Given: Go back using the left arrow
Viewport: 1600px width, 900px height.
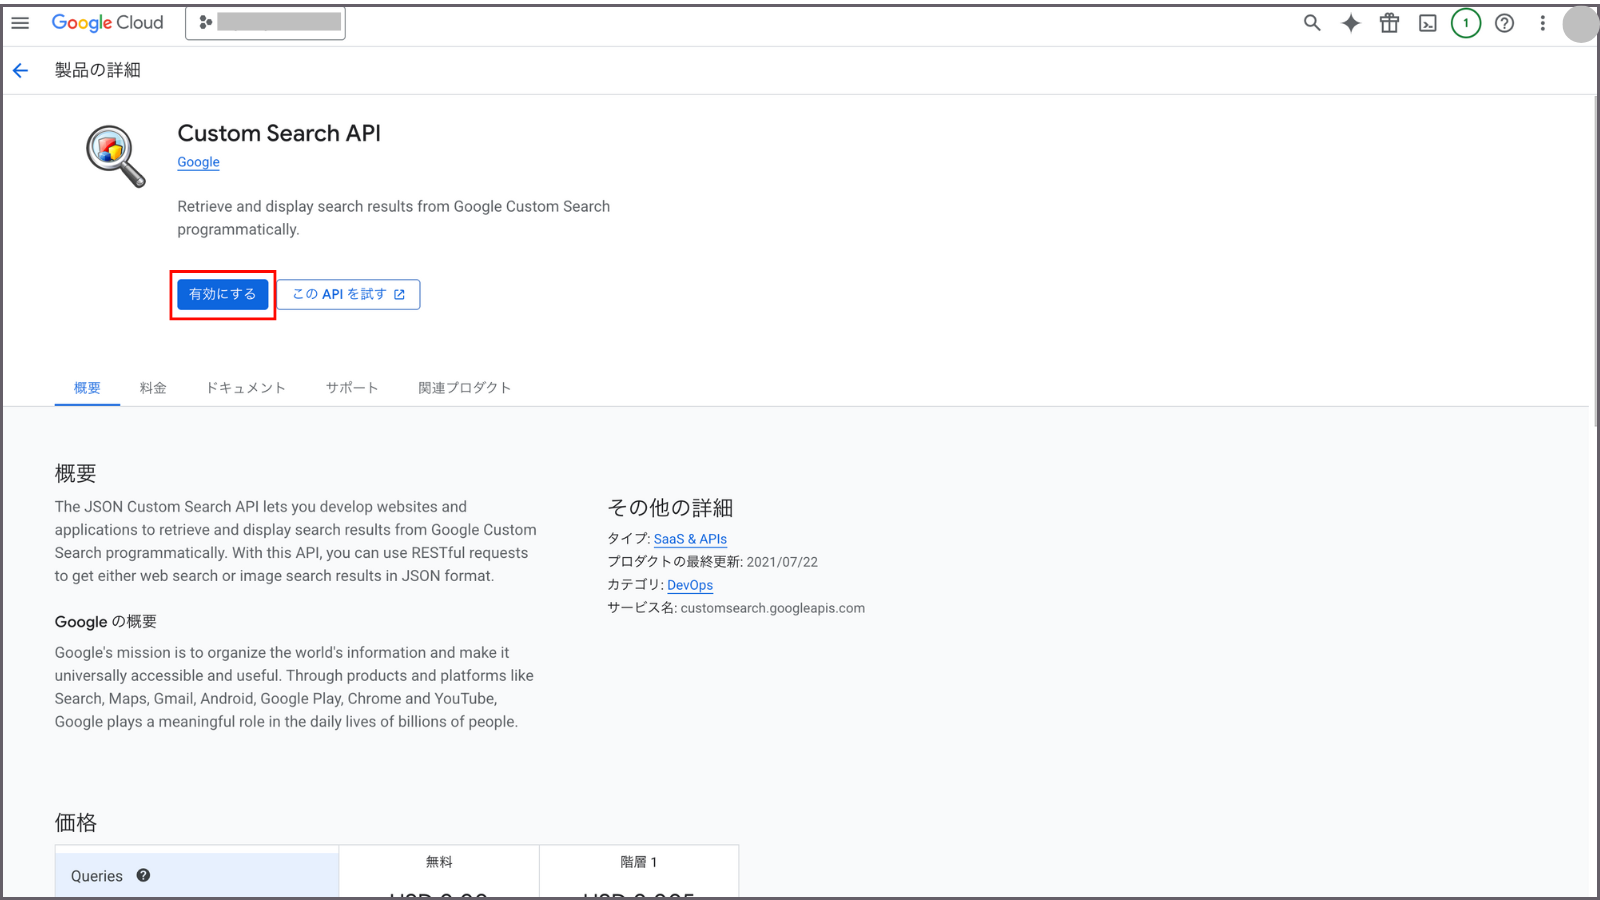Looking at the screenshot, I should click(20, 70).
